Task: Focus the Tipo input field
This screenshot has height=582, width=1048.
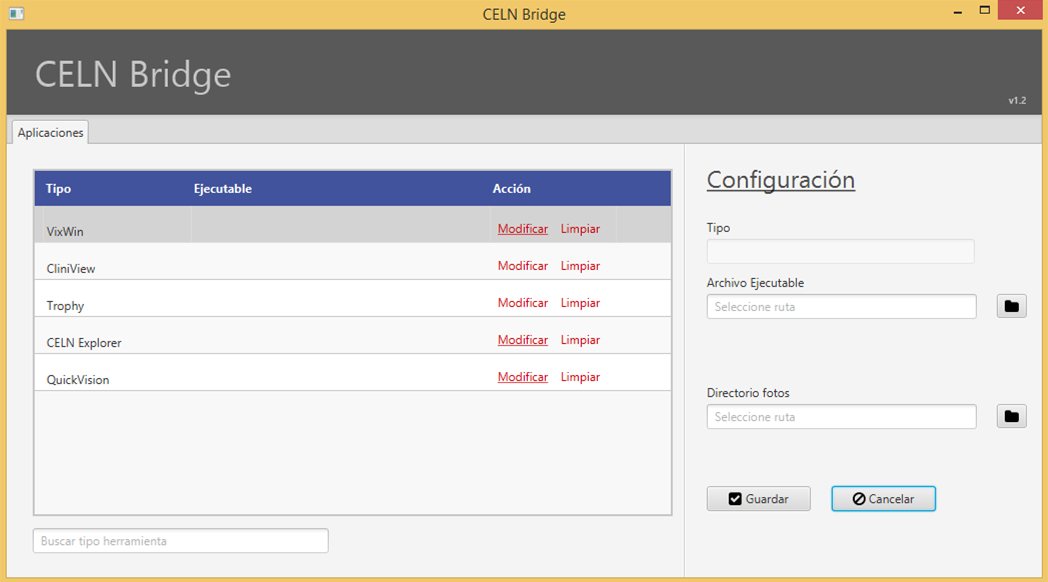Action: (x=840, y=251)
